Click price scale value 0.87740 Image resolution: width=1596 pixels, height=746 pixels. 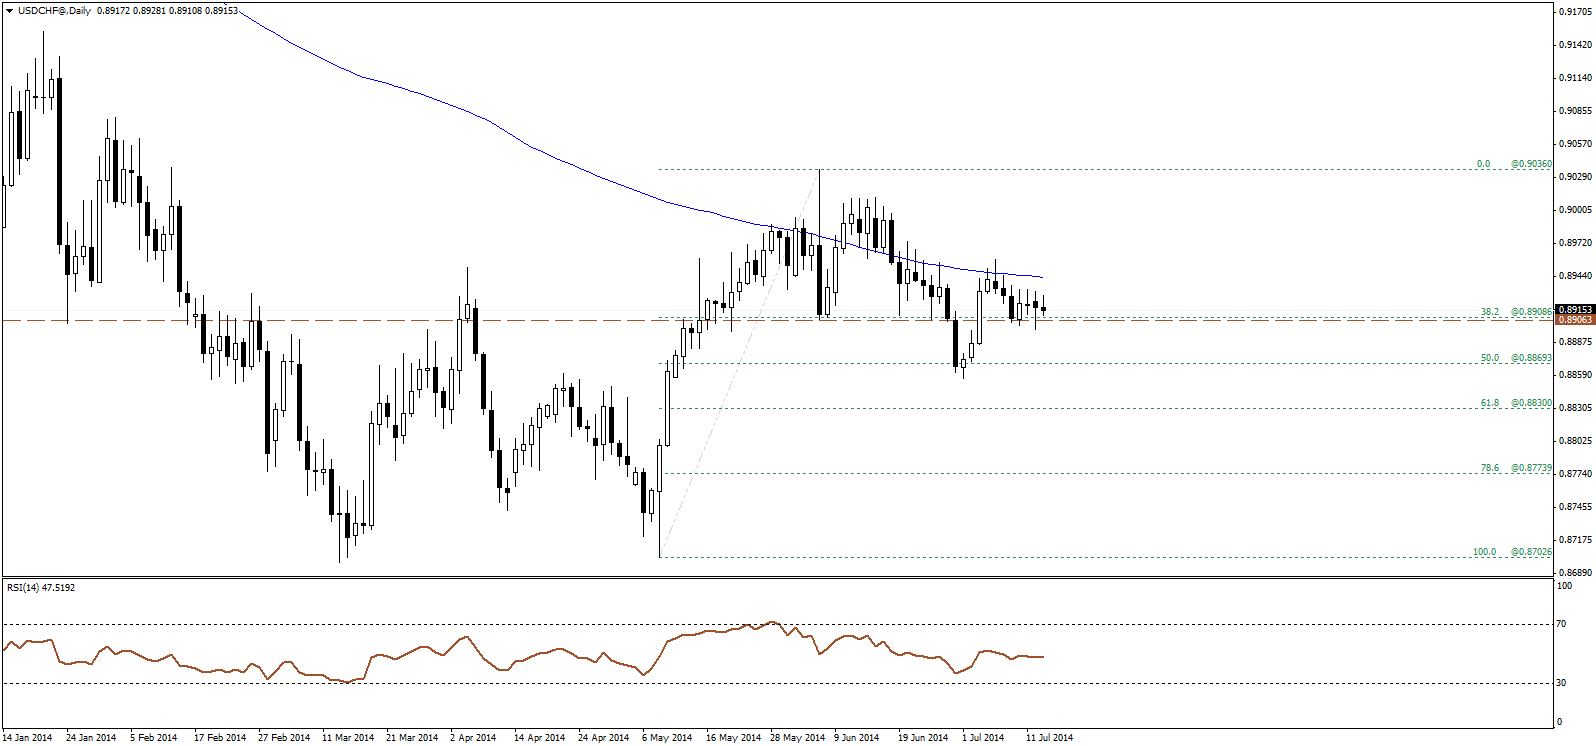(x=1577, y=474)
